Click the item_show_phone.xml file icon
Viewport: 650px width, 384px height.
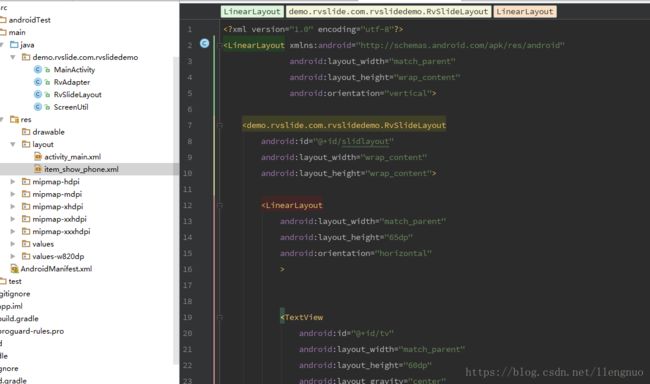point(38,169)
